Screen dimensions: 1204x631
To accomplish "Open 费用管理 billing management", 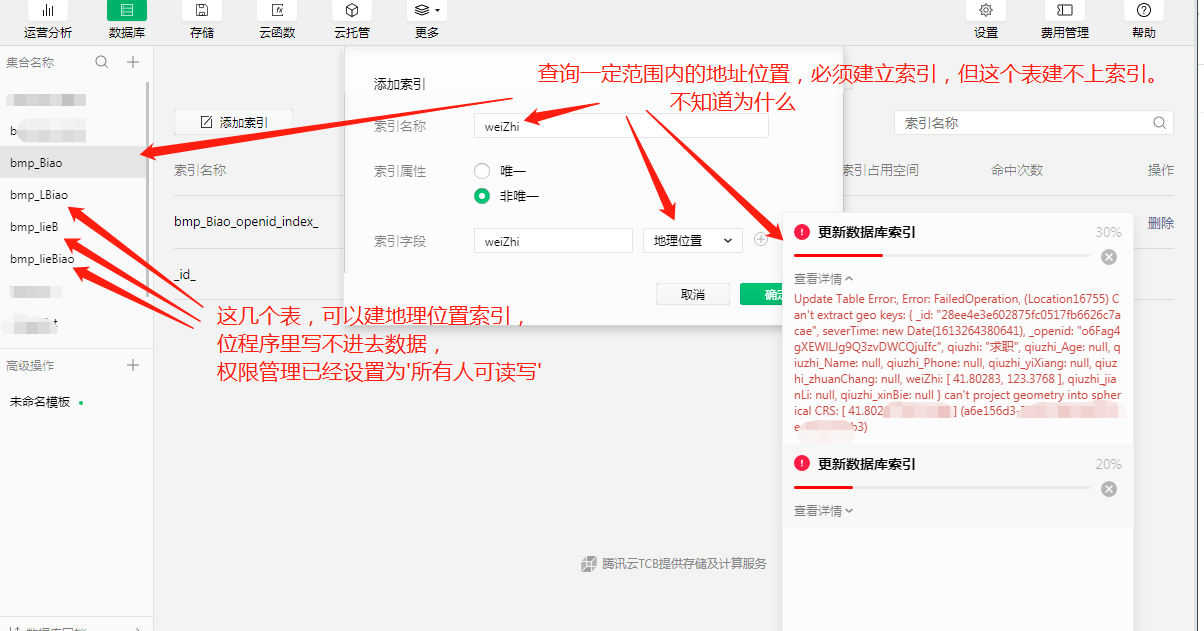I will [x=1065, y=20].
